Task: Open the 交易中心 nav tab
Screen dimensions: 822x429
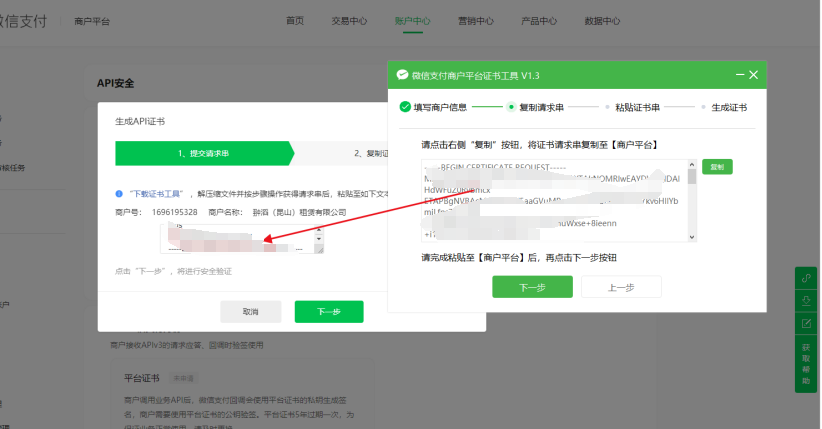Action: tap(349, 21)
